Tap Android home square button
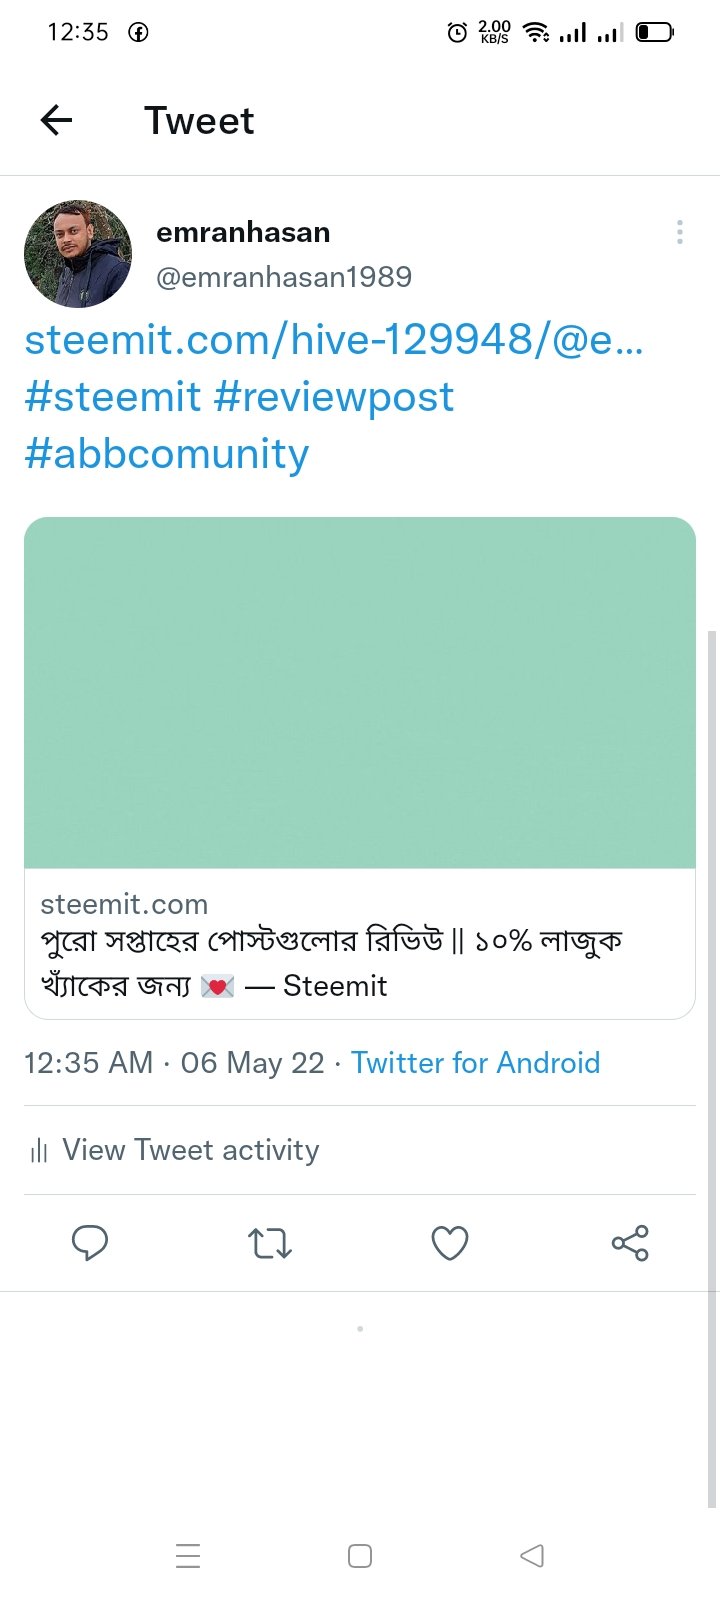720x1600 pixels. 360,1556
